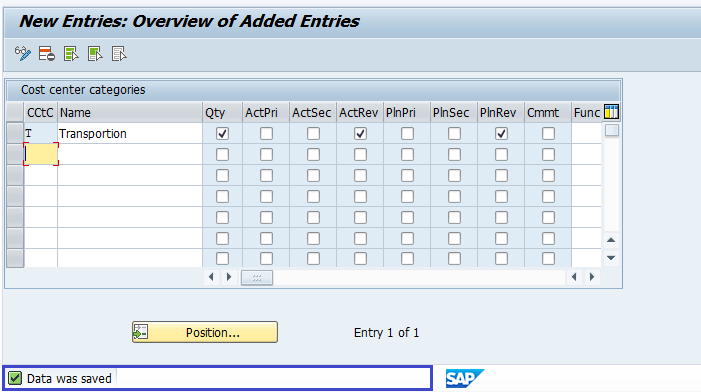This screenshot has height=392, width=701.
Task: Uncheck Qty for Transportion row
Action: (x=222, y=134)
